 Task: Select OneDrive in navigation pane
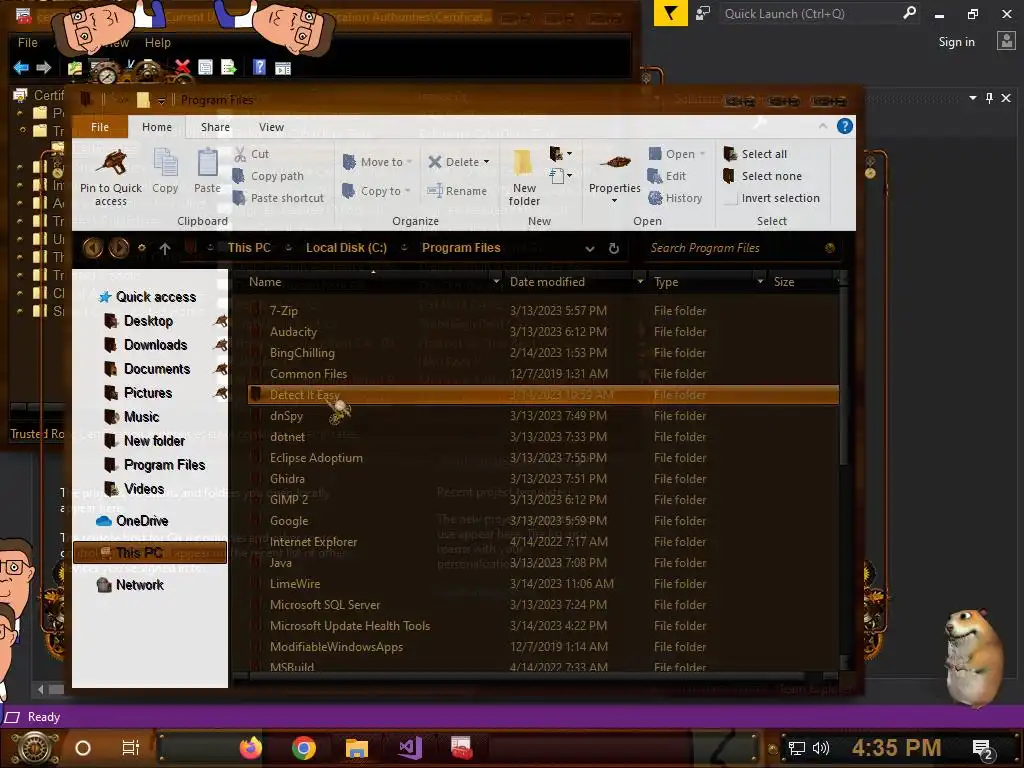click(x=133, y=521)
